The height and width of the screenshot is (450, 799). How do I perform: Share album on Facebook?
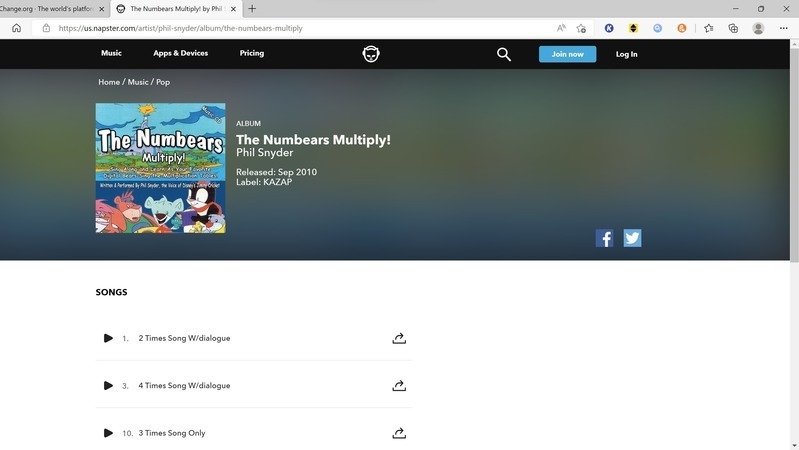tap(605, 238)
